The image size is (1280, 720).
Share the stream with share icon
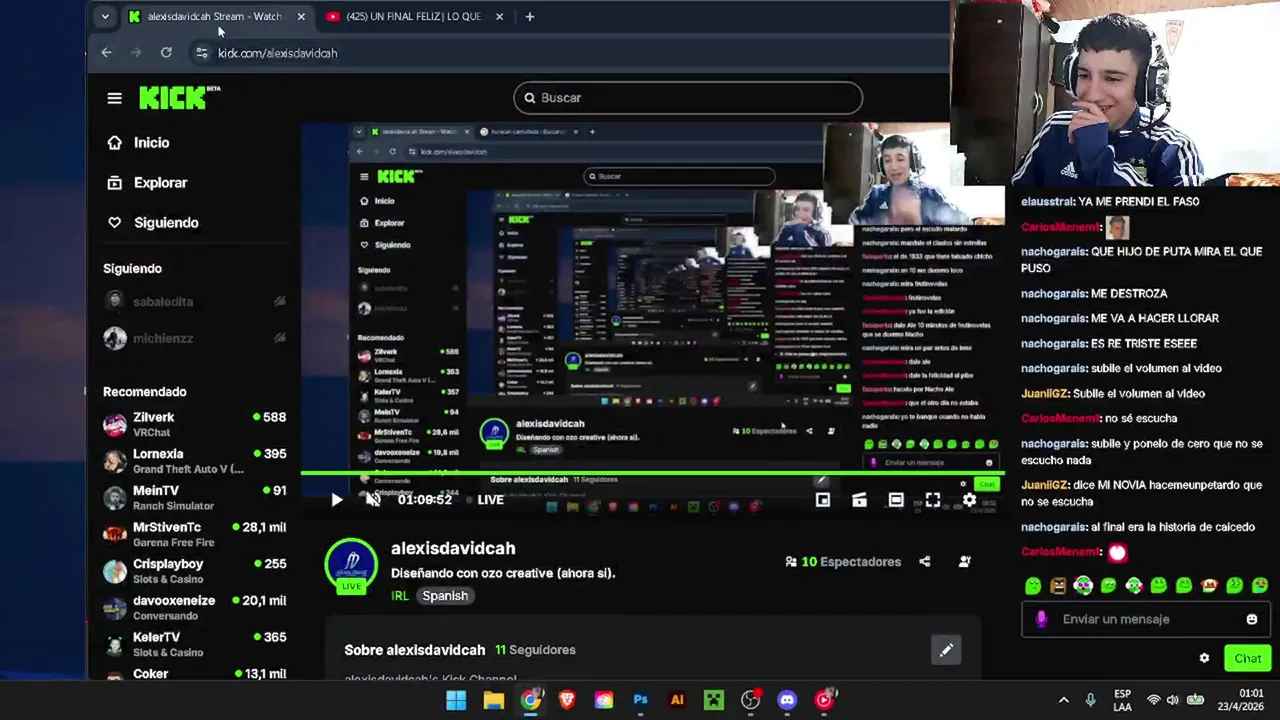(925, 562)
